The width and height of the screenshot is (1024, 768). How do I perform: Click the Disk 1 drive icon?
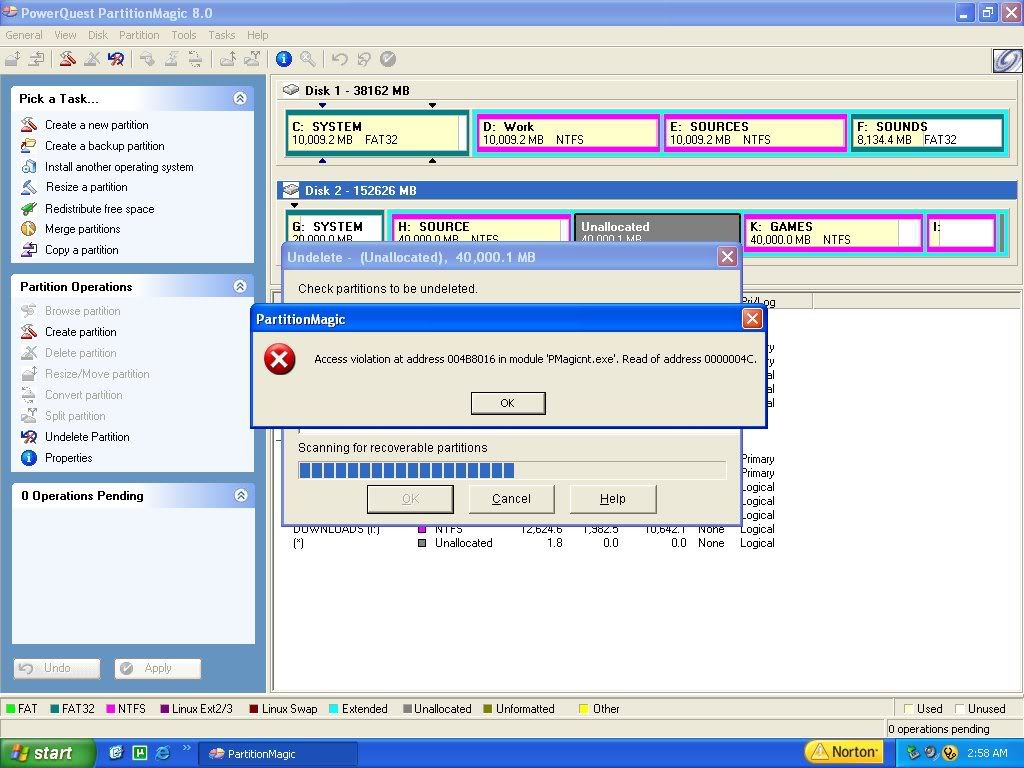tap(291, 90)
